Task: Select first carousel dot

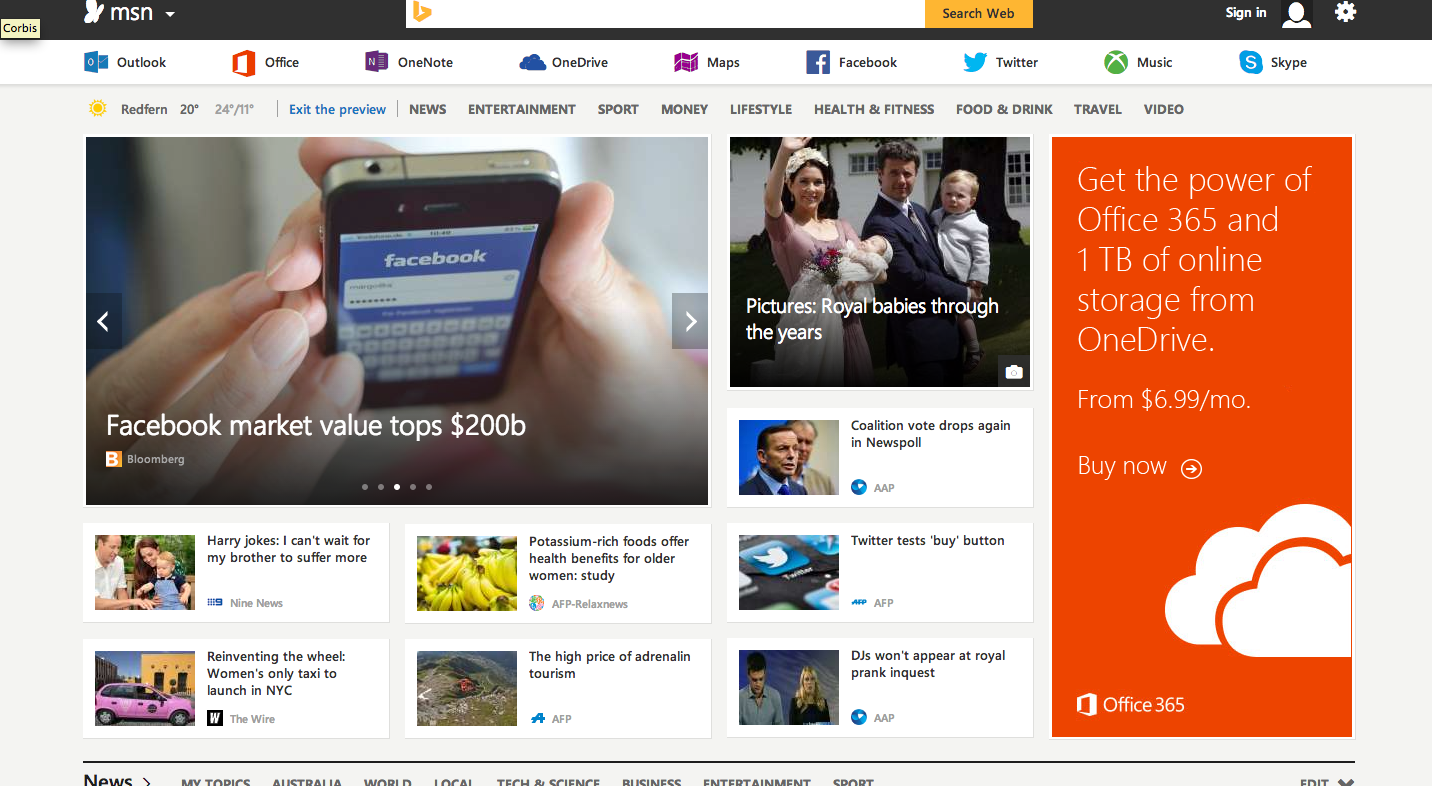Action: tap(365, 487)
